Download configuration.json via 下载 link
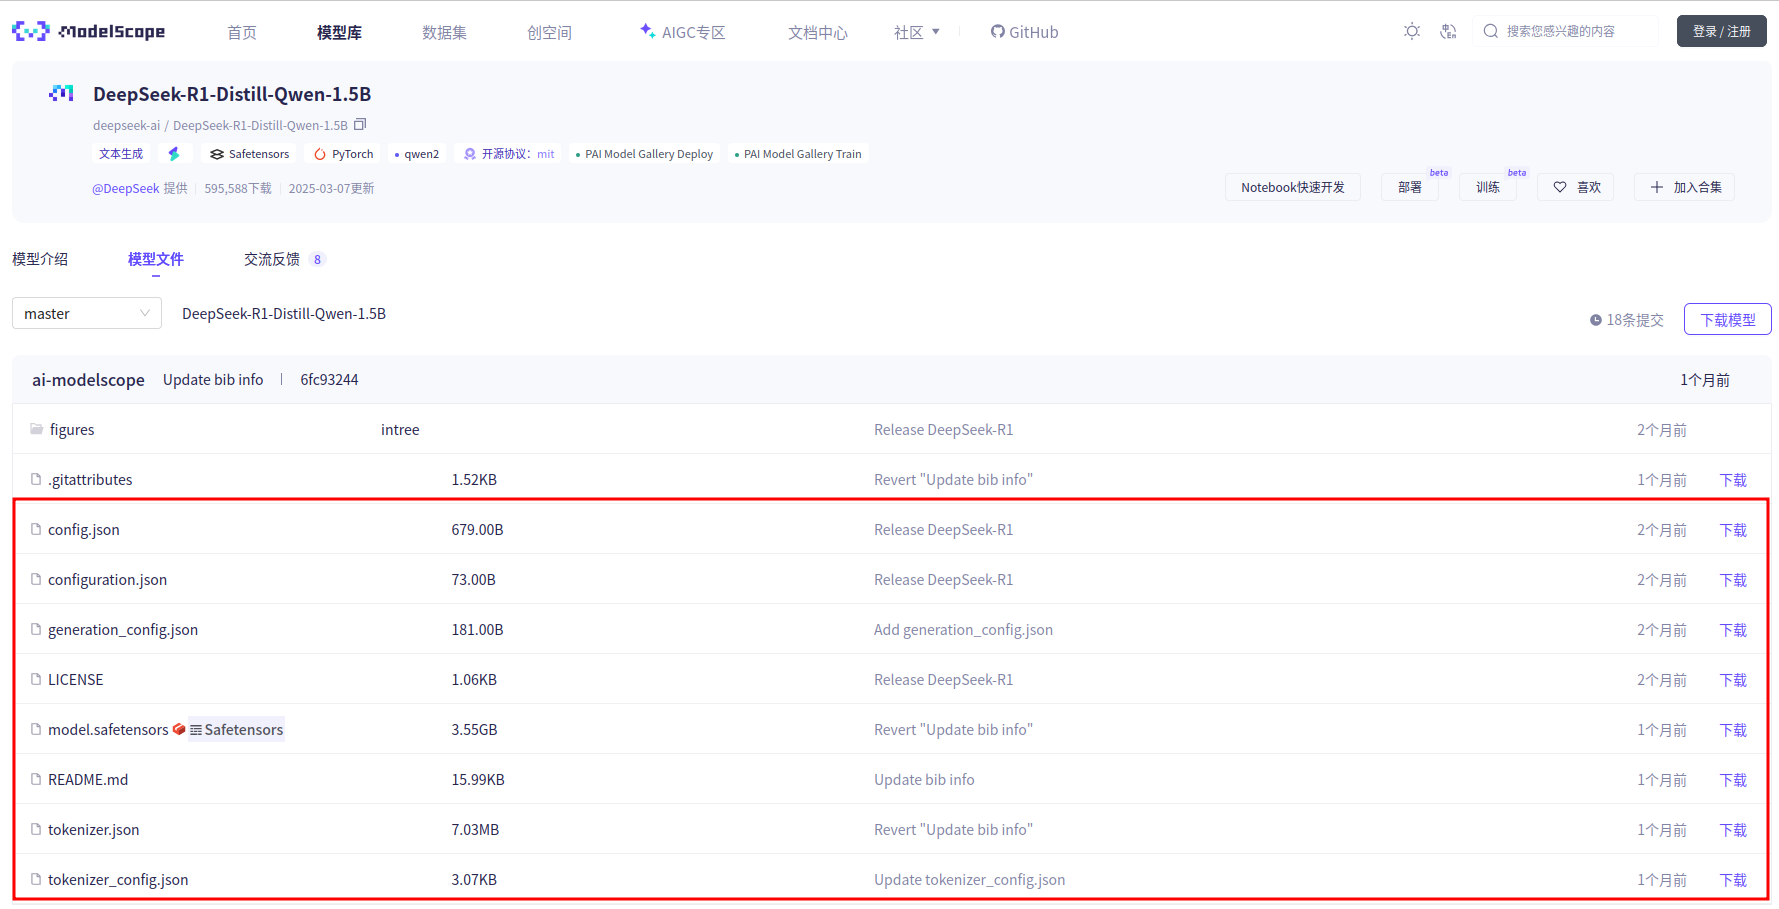The width and height of the screenshot is (1779, 909). pyautogui.click(x=1733, y=580)
